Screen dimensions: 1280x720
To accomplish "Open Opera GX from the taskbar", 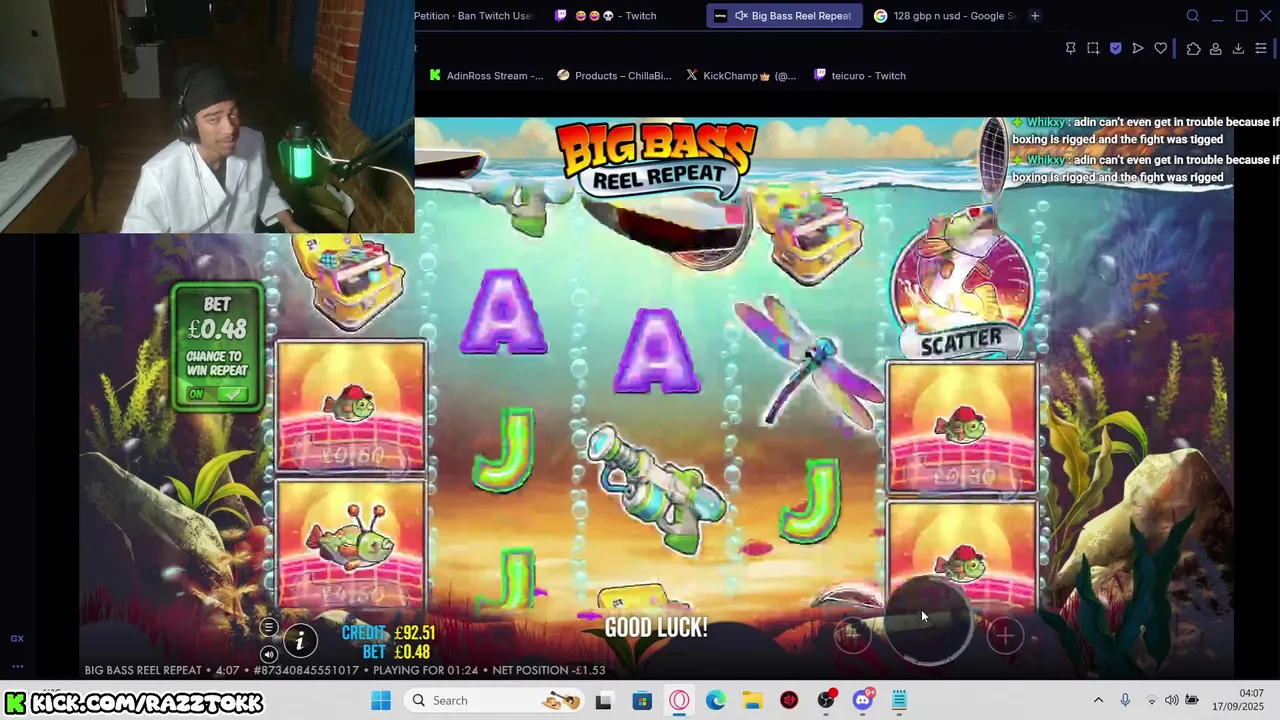I will click(x=679, y=701).
